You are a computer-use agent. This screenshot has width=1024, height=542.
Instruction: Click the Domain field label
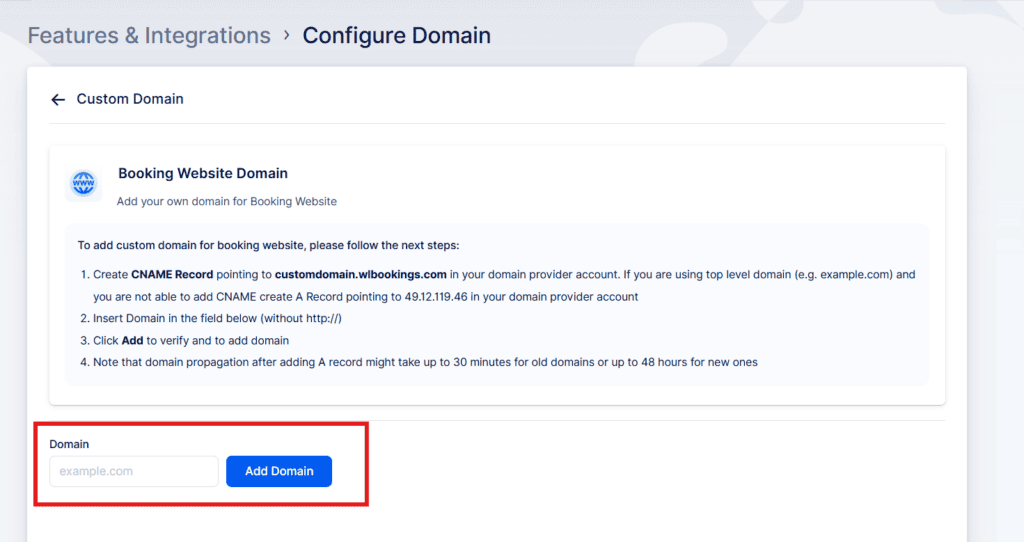pos(69,444)
